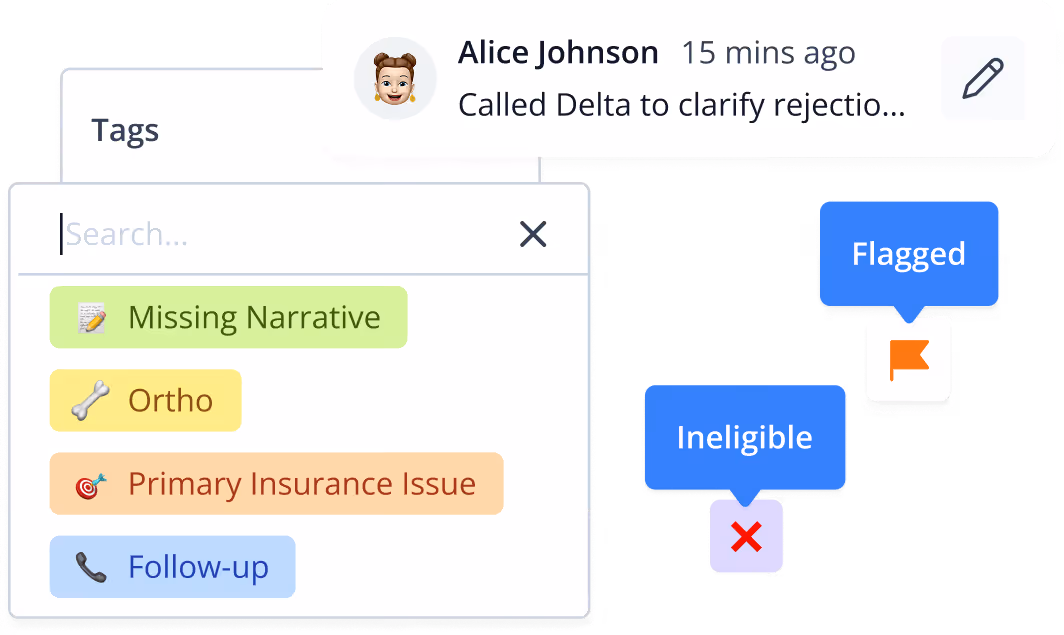Select the Primary Insurance Issue tag

coord(276,483)
